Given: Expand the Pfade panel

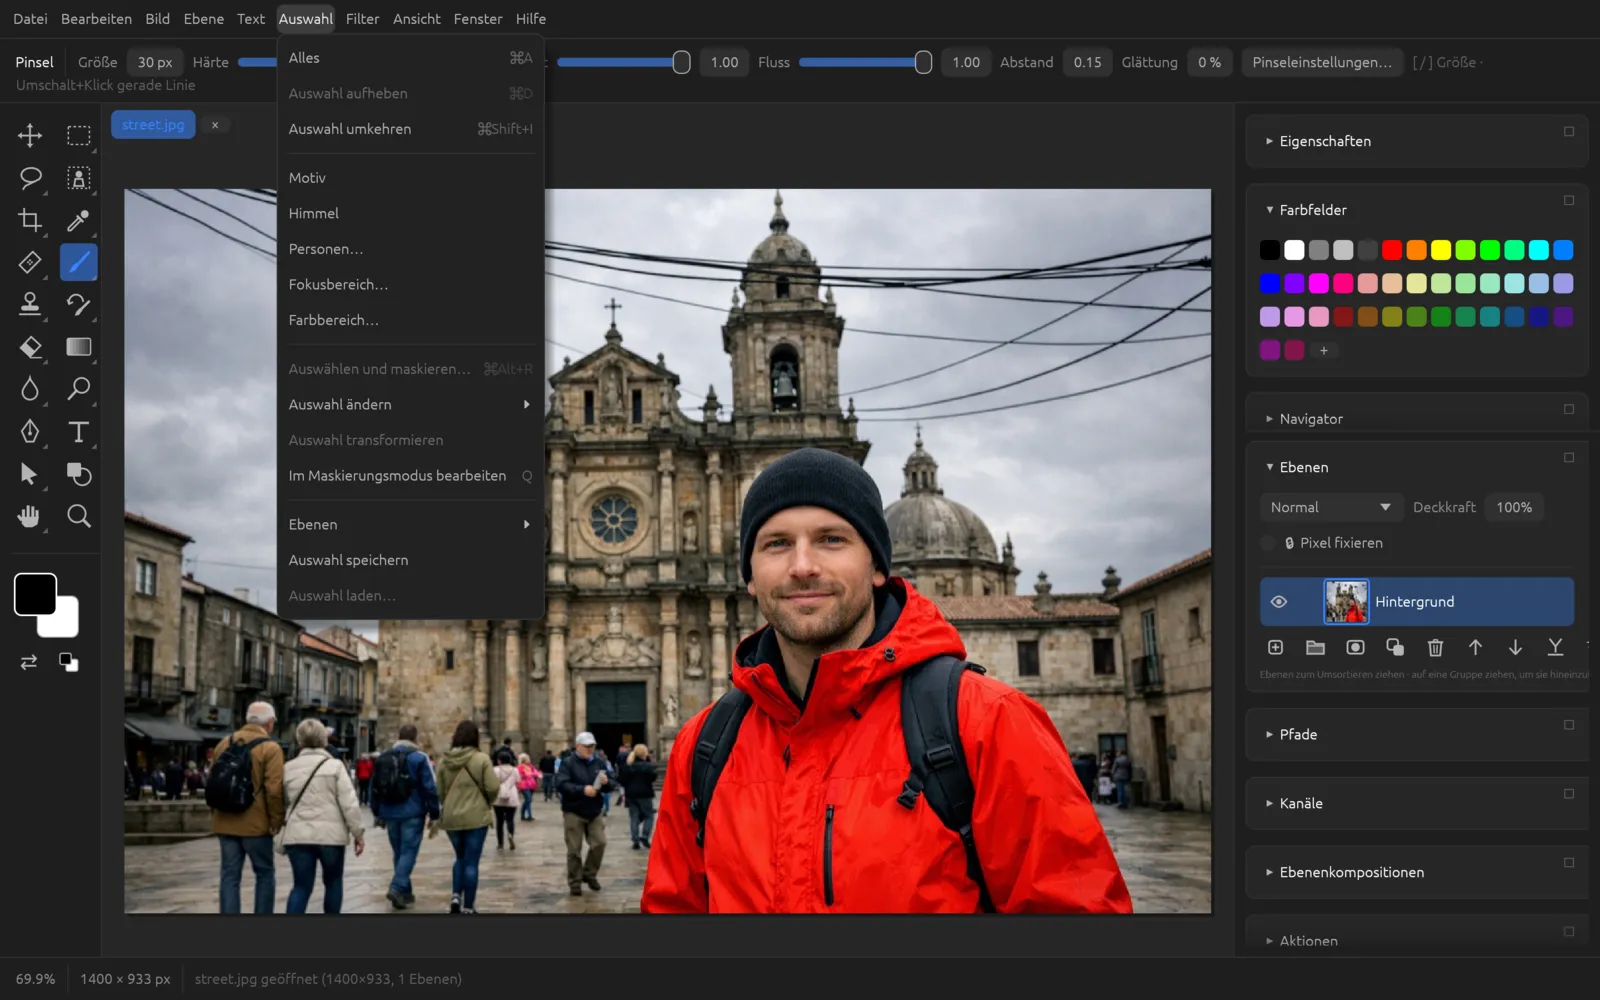Looking at the screenshot, I should 1298,734.
